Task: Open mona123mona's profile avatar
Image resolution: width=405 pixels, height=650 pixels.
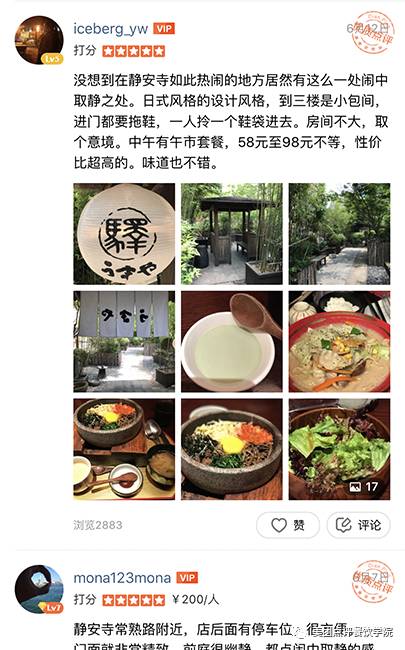Action: pos(39,589)
